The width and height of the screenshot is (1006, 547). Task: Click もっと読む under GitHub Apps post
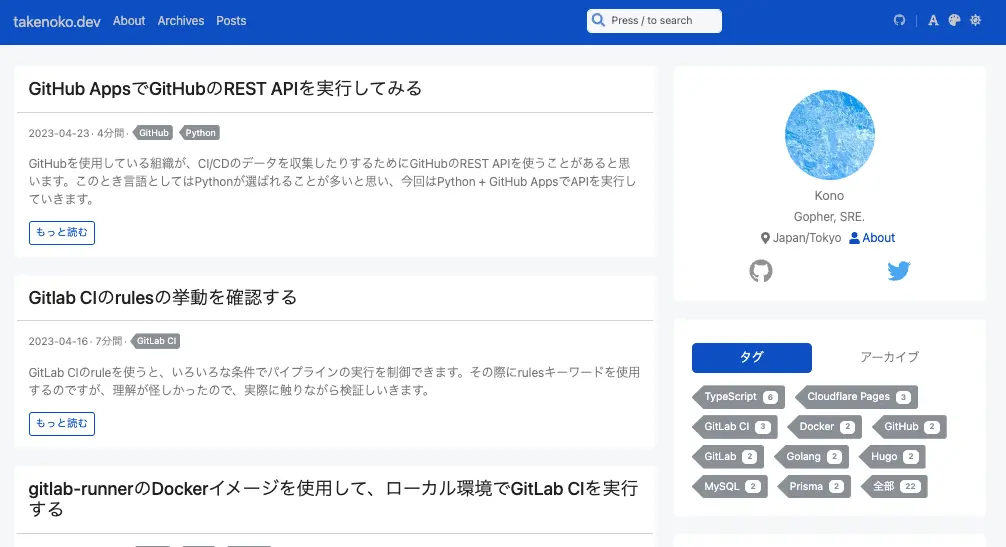point(62,233)
